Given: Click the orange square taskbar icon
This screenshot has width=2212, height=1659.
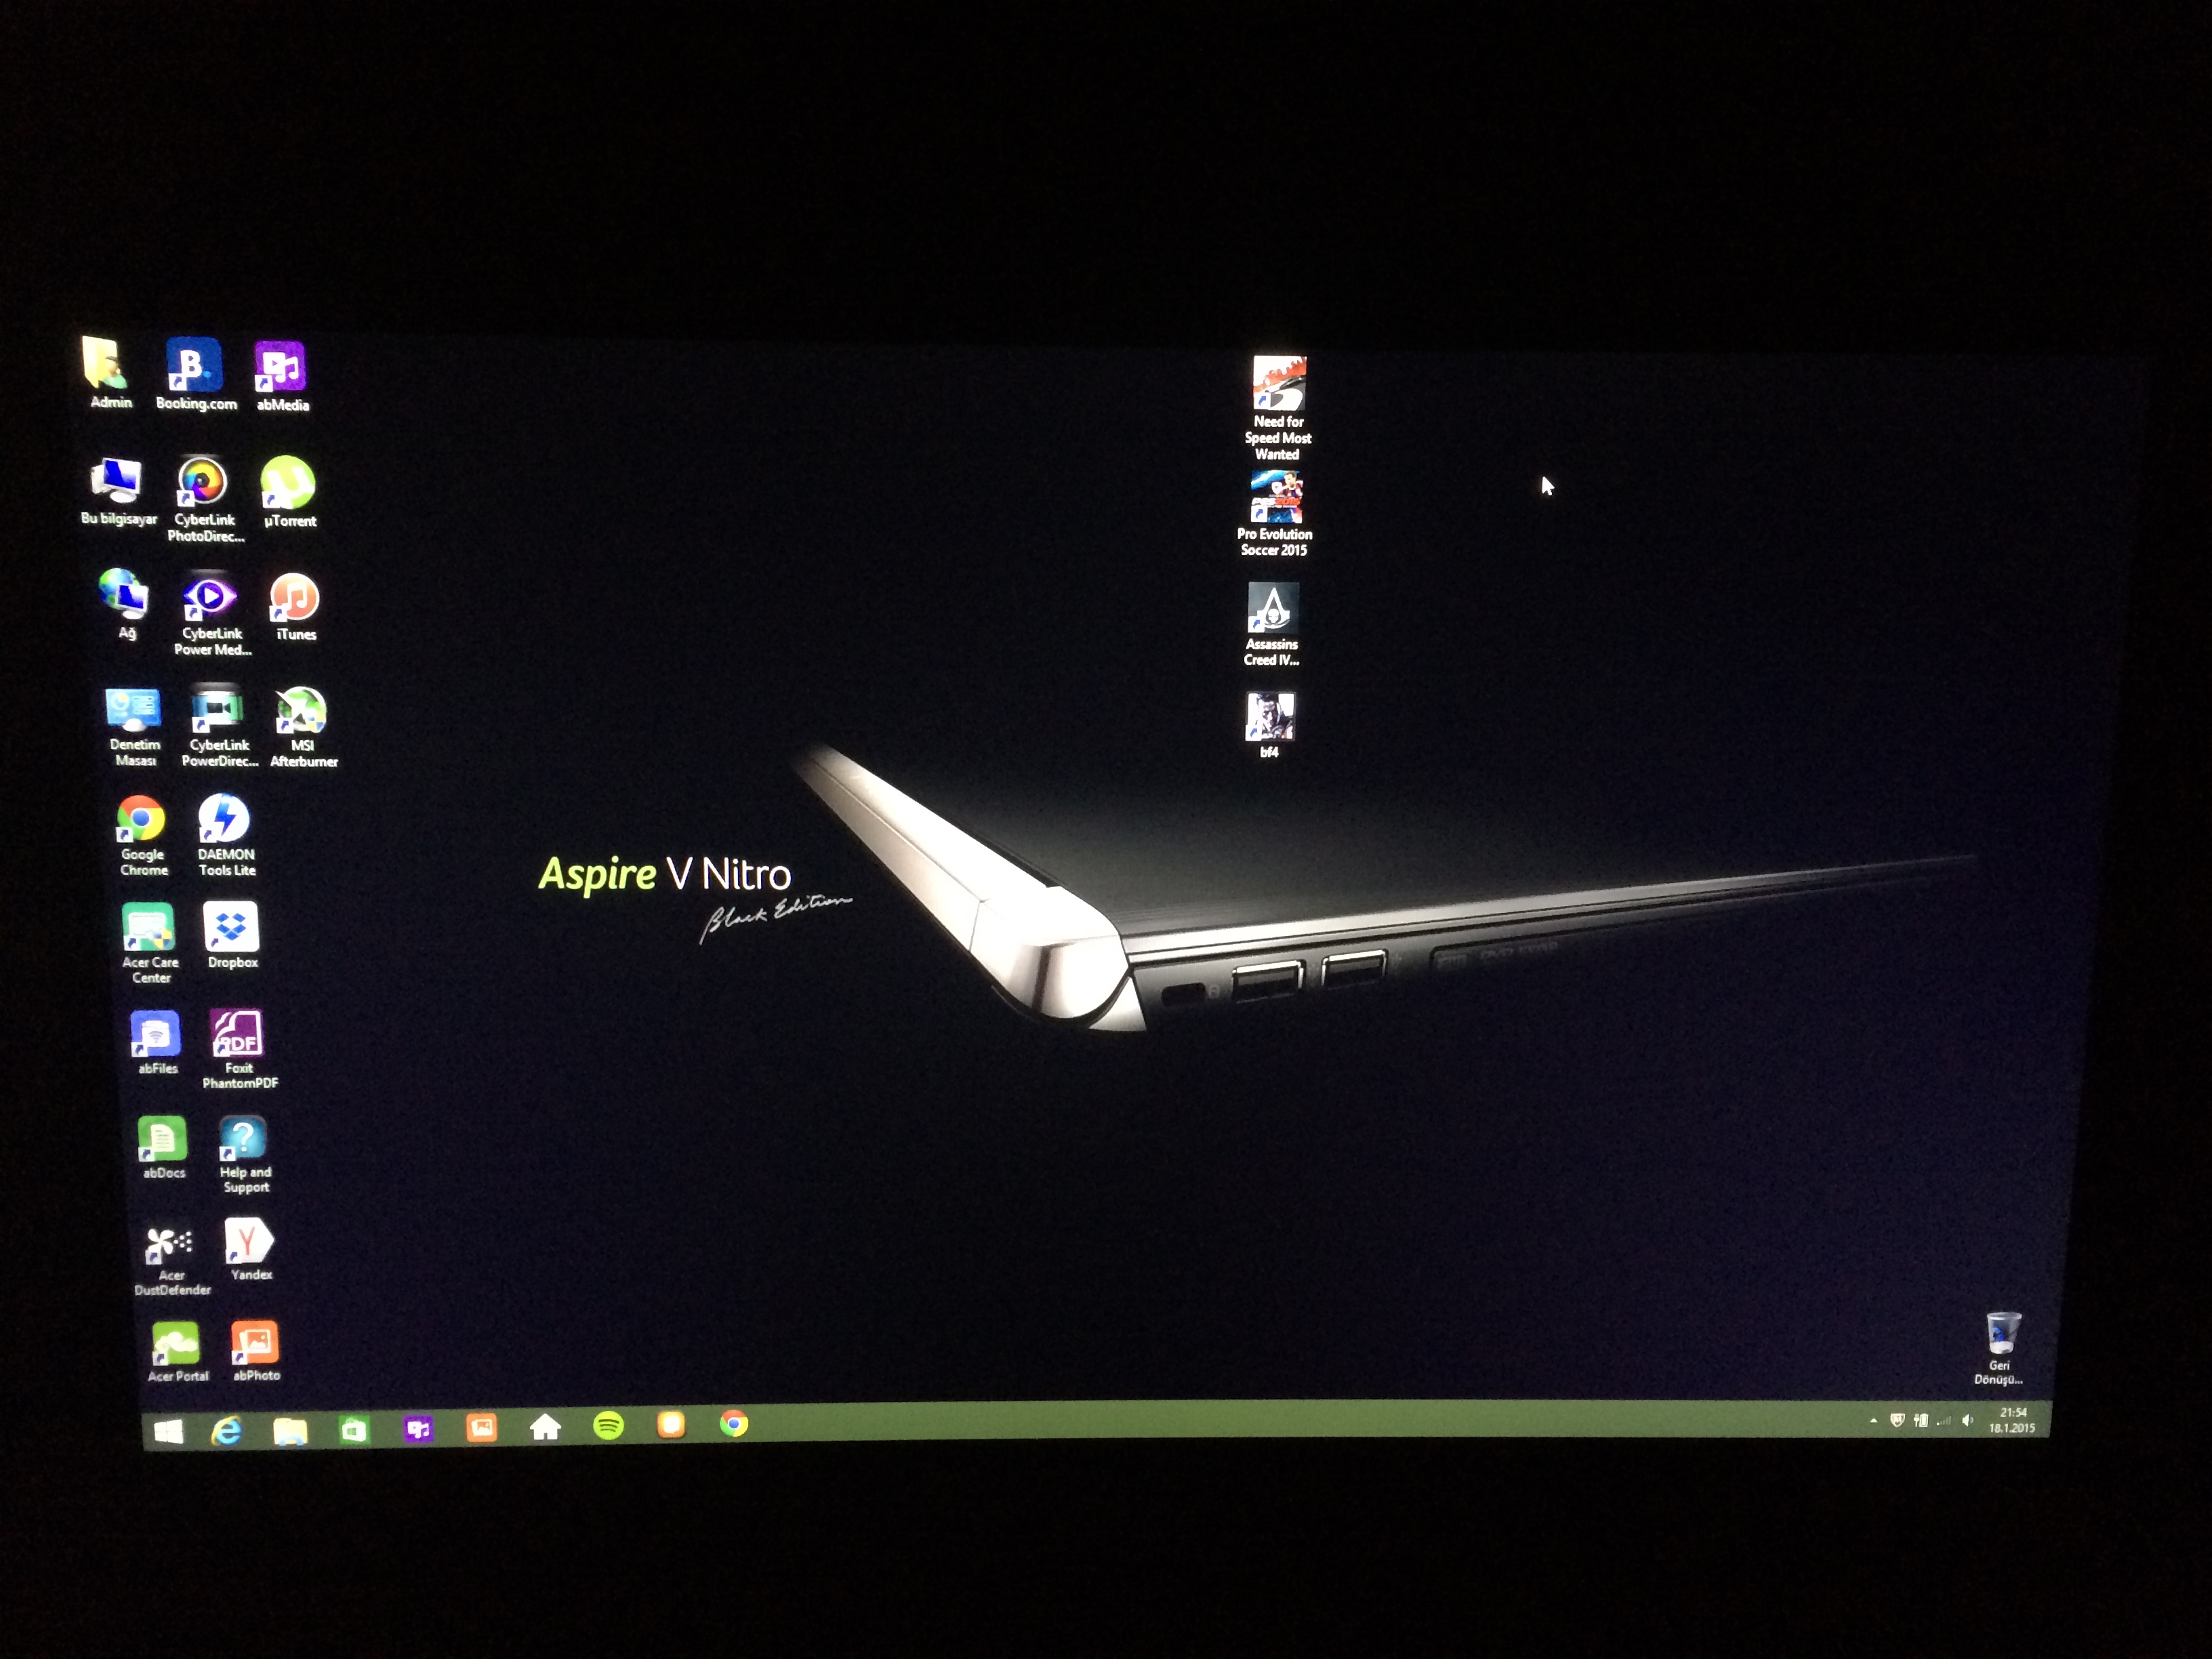Looking at the screenshot, I should 671,1424.
